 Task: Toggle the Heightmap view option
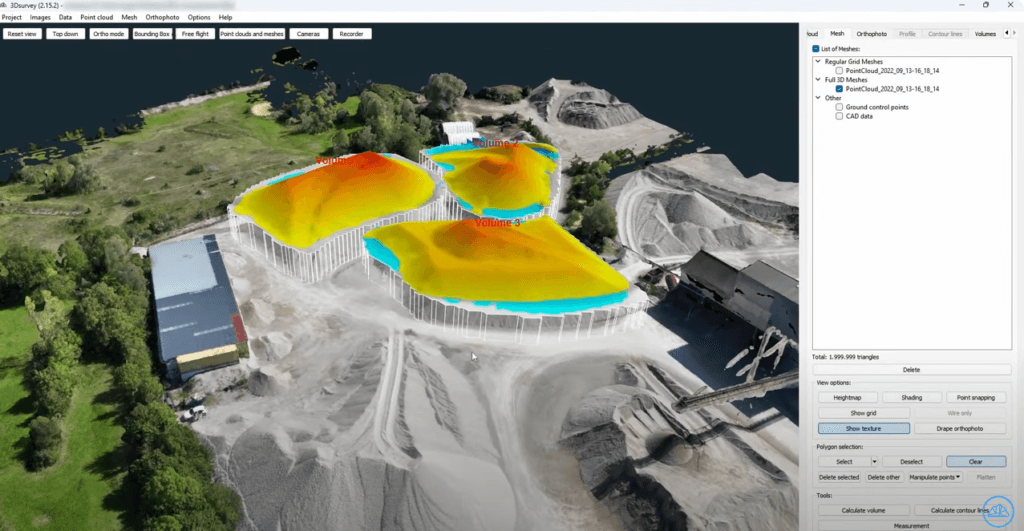tap(847, 398)
